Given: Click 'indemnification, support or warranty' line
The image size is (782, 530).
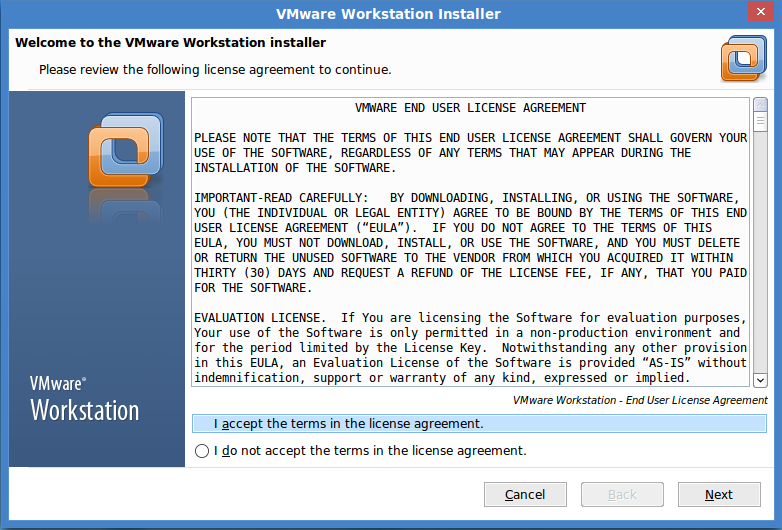Looking at the screenshot, I should click(442, 377).
